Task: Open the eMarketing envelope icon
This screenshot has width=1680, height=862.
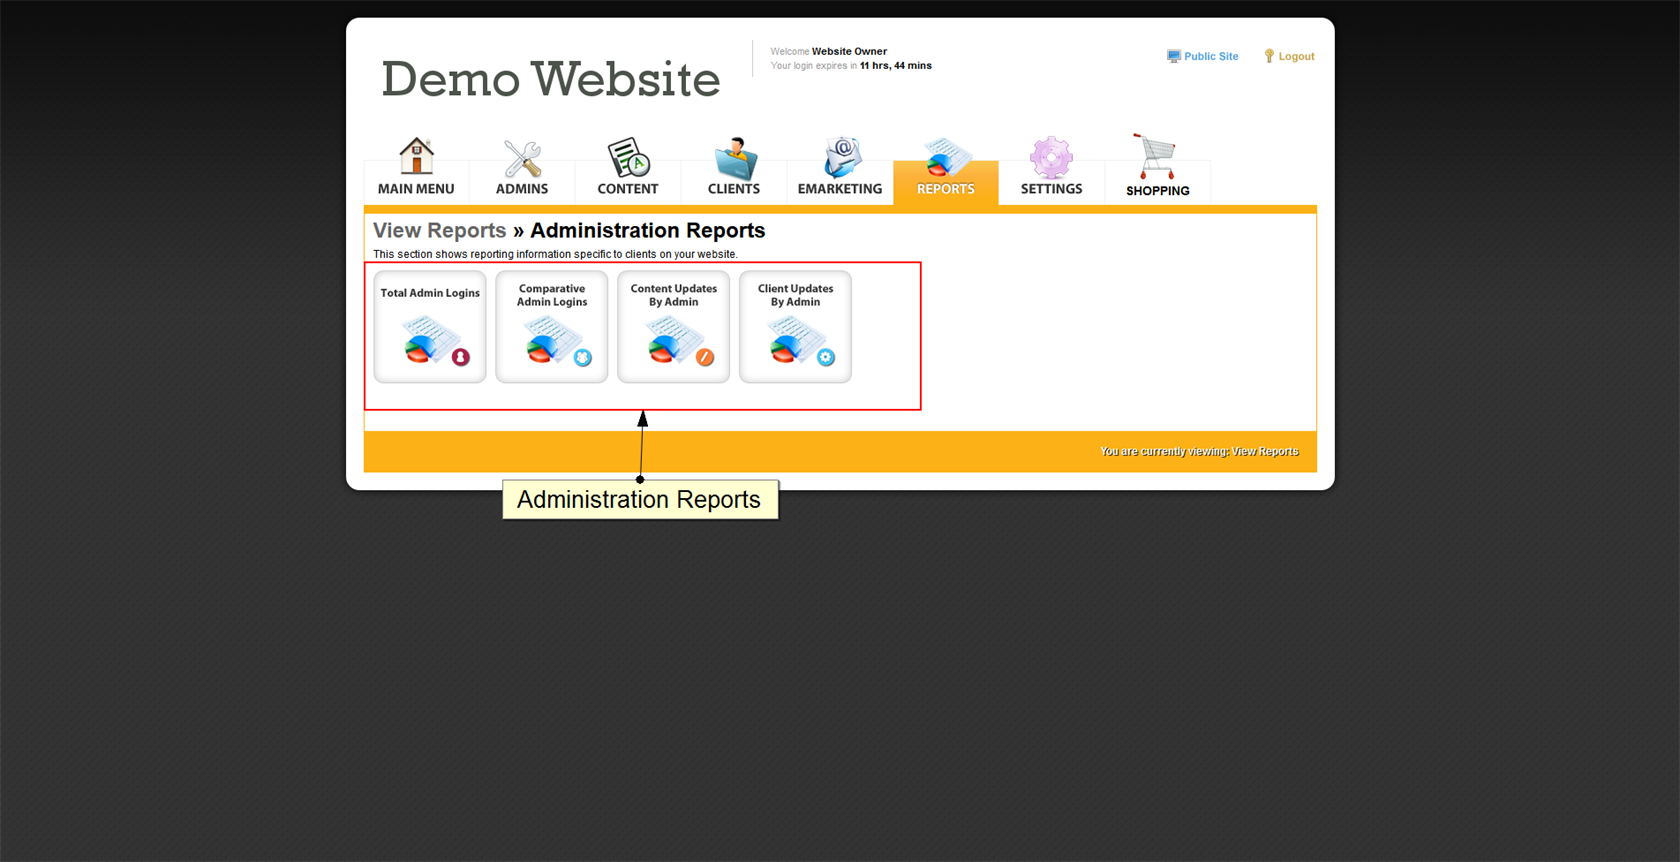Action: coord(840,158)
